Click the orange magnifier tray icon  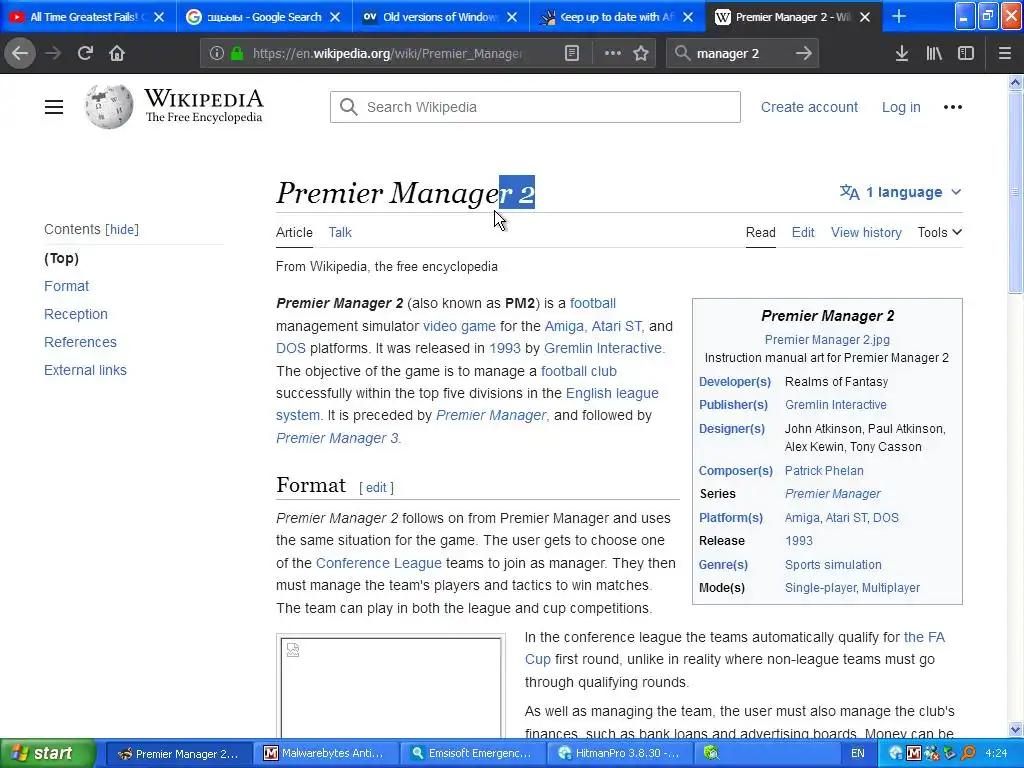pos(968,753)
